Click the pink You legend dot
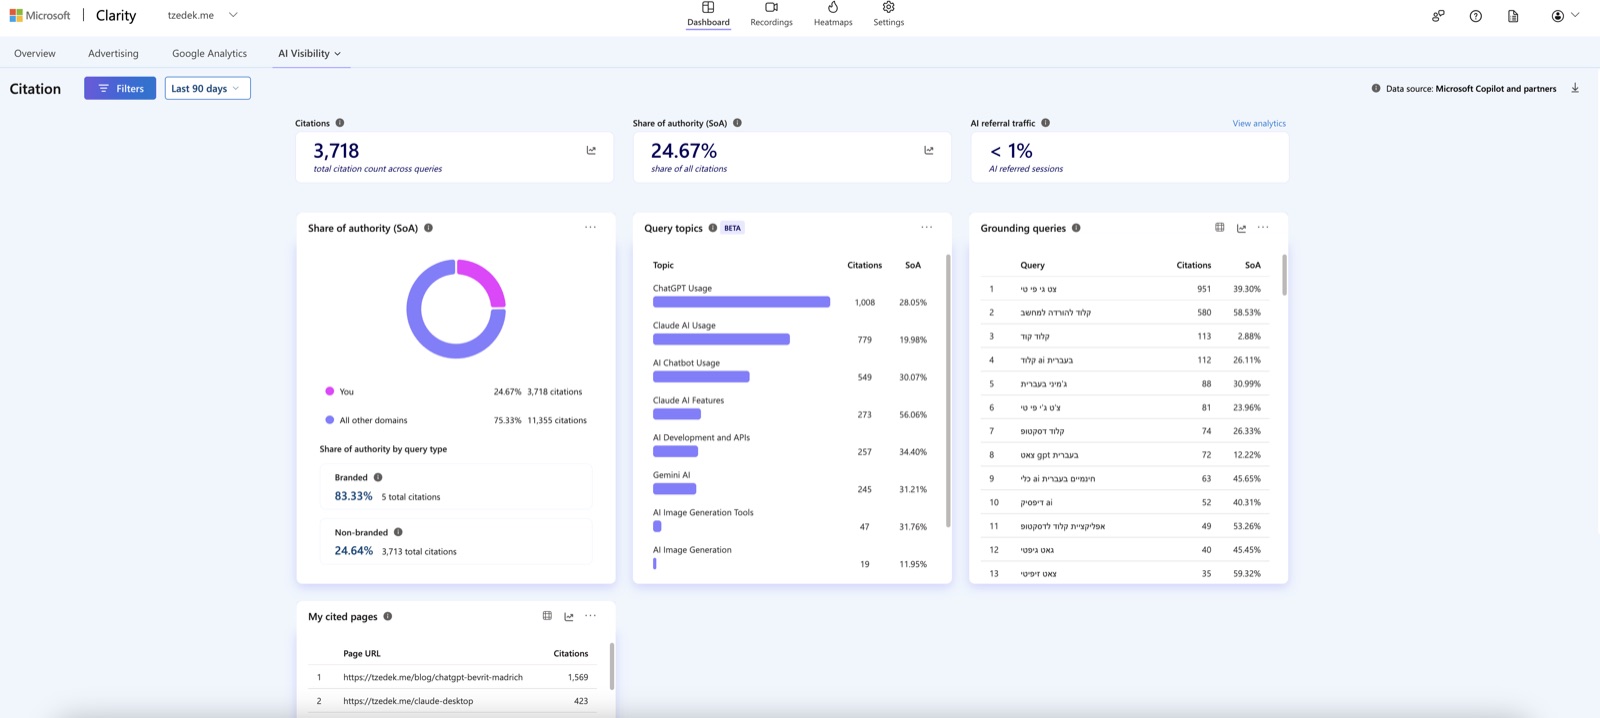The height and width of the screenshot is (718, 1600). (329, 391)
